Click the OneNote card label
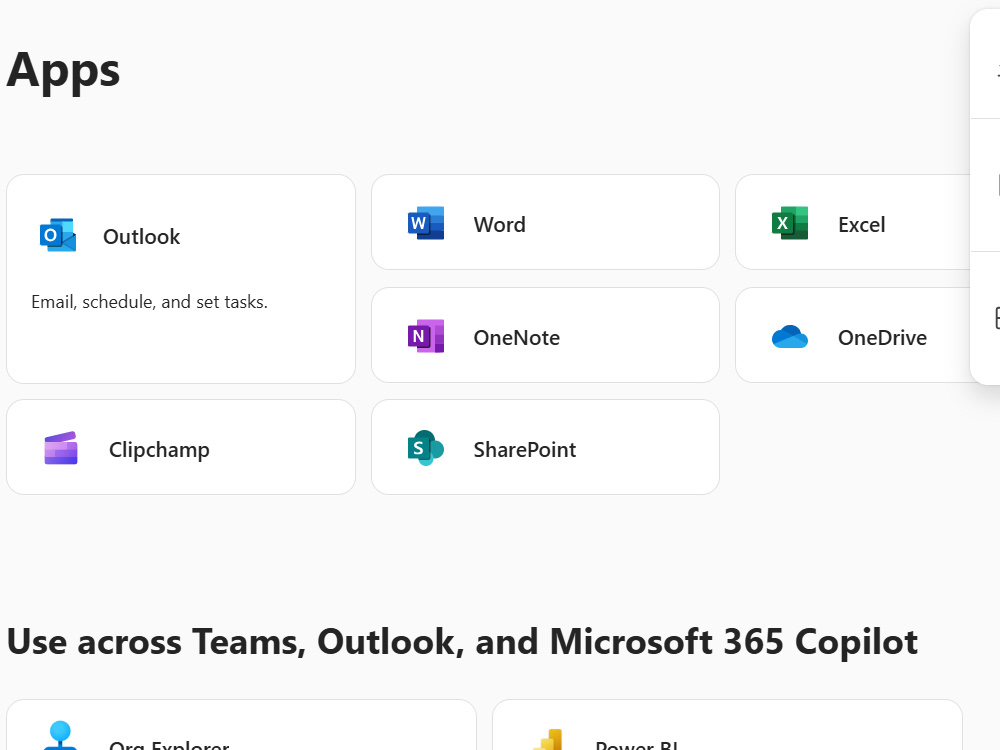The height and width of the screenshot is (750, 1000). click(517, 337)
